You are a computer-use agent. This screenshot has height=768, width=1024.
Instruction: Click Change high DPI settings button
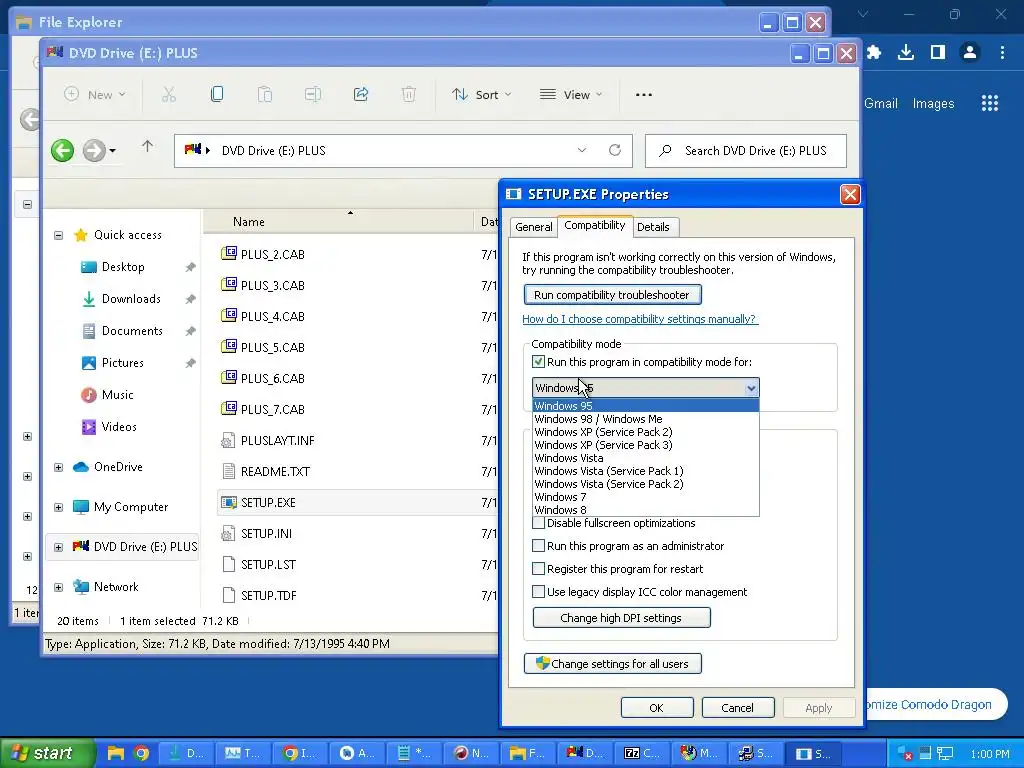point(621,618)
